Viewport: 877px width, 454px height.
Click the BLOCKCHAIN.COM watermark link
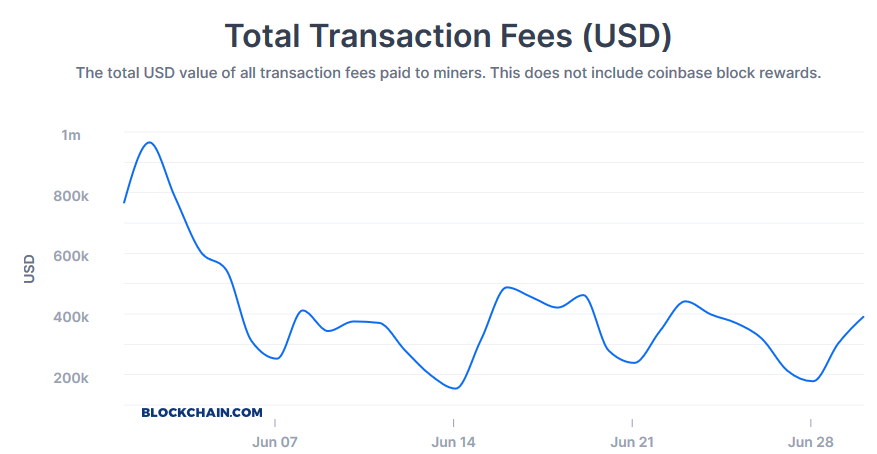pyautogui.click(x=202, y=412)
